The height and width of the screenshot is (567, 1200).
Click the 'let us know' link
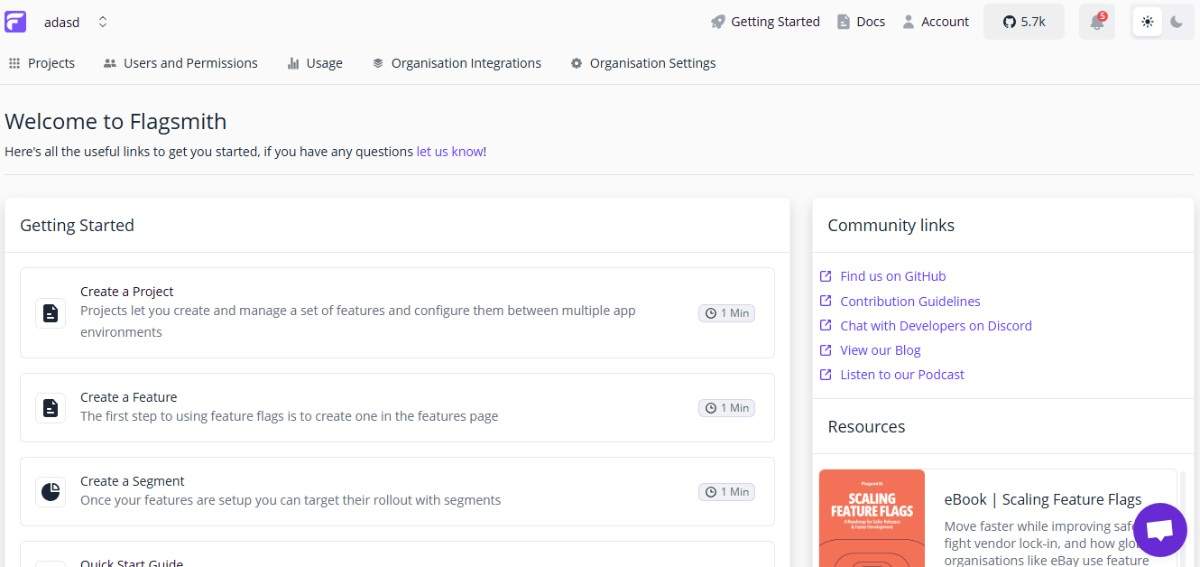click(450, 152)
